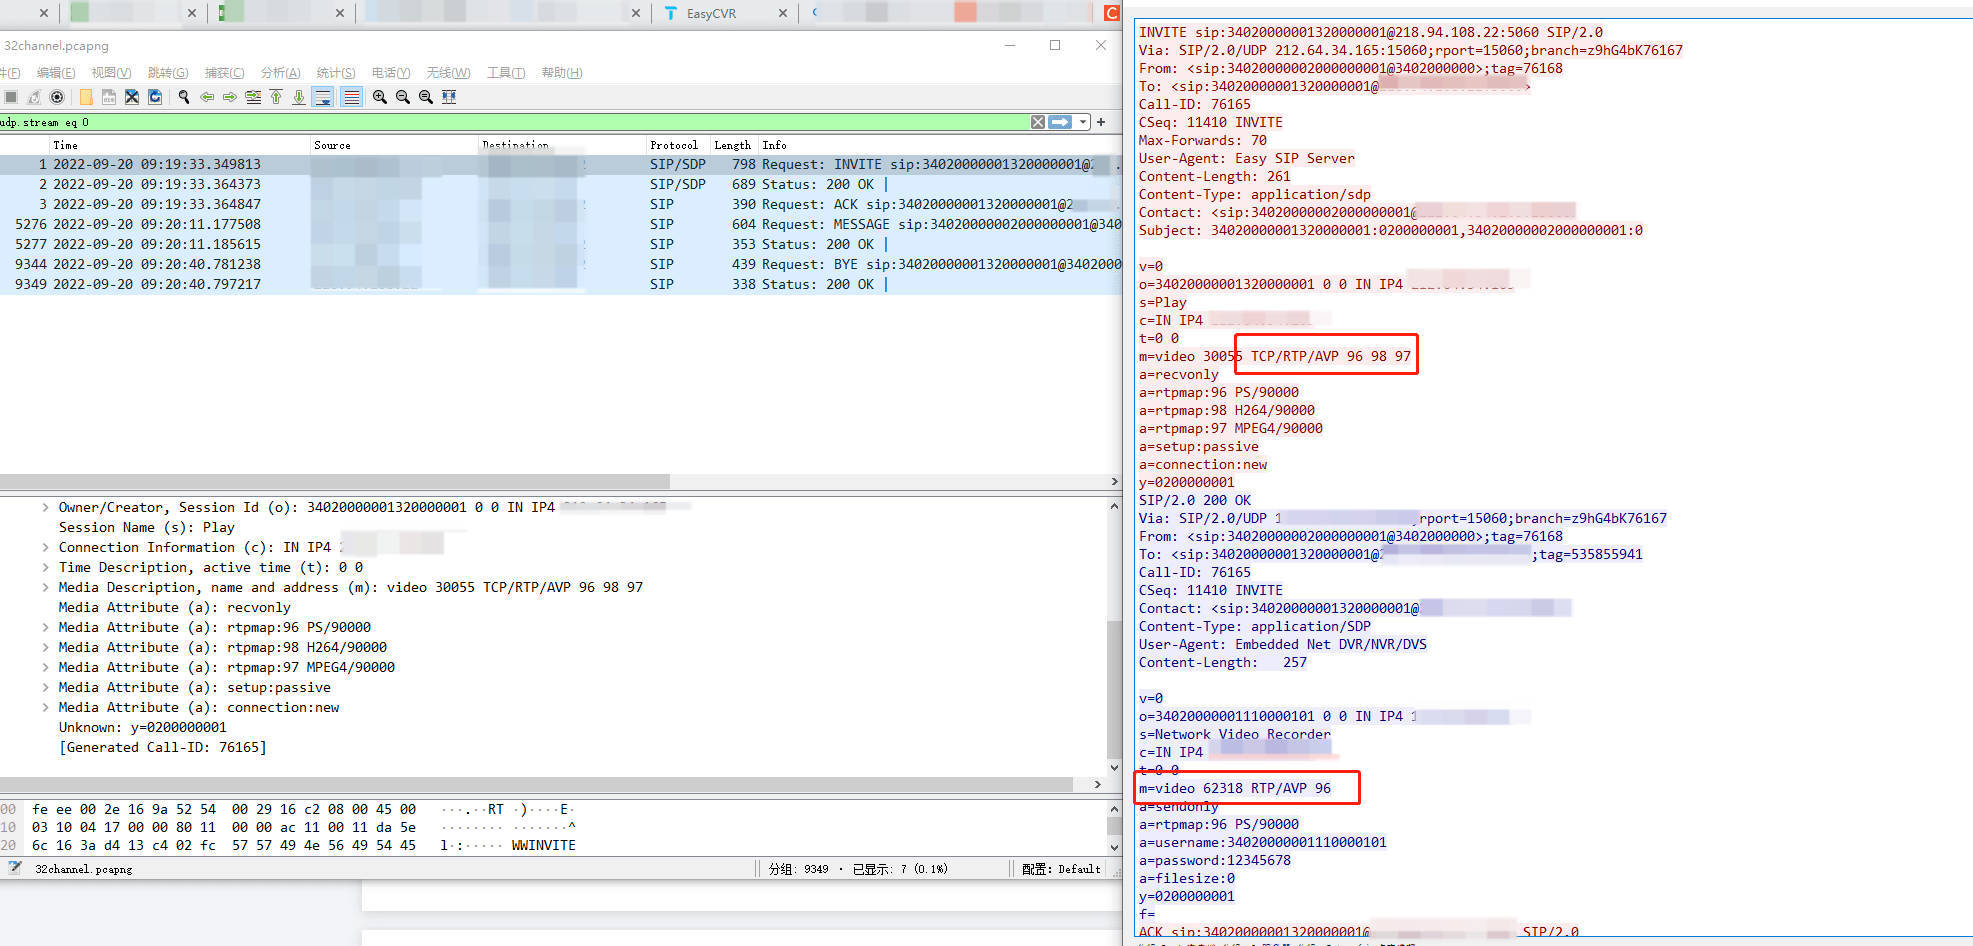This screenshot has width=1973, height=946.
Task: Select packet 3 ACK request row
Action: [x=560, y=204]
